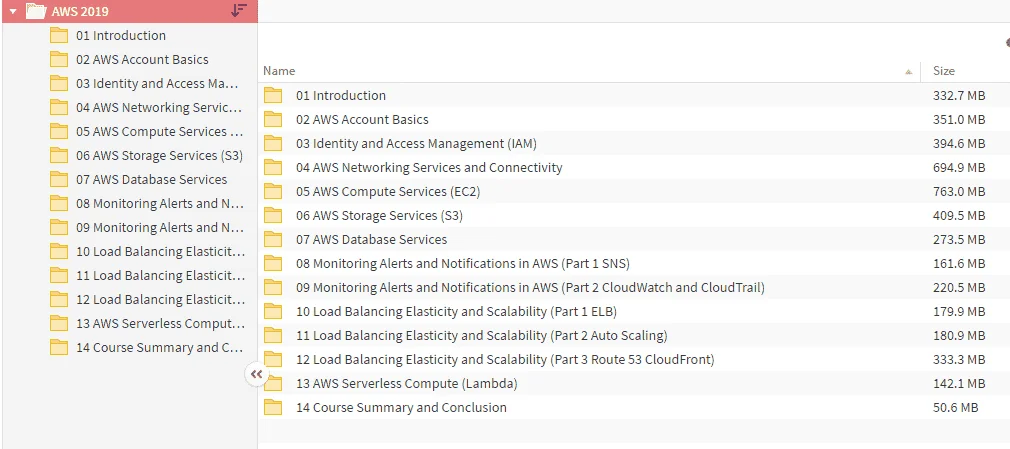
Task: Click the sort order icon beside AWS 2019
Action: click(239, 10)
